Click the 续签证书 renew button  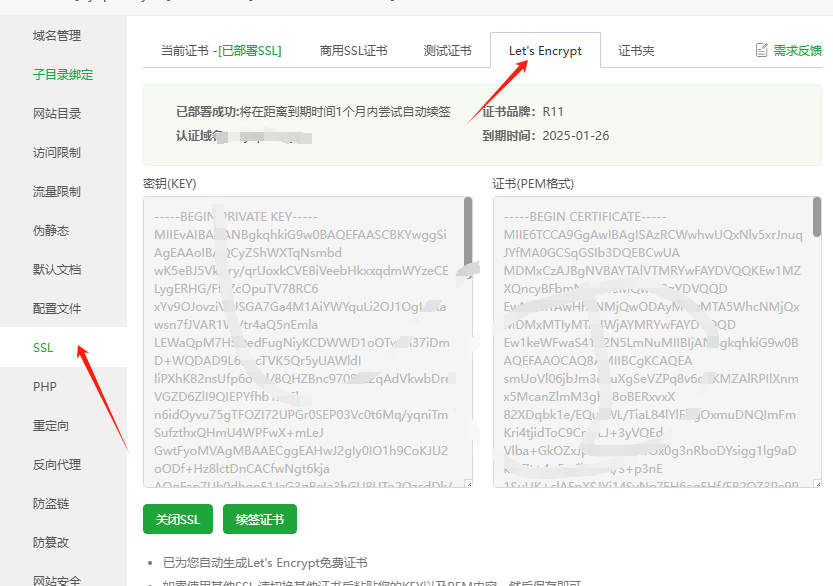[259, 520]
